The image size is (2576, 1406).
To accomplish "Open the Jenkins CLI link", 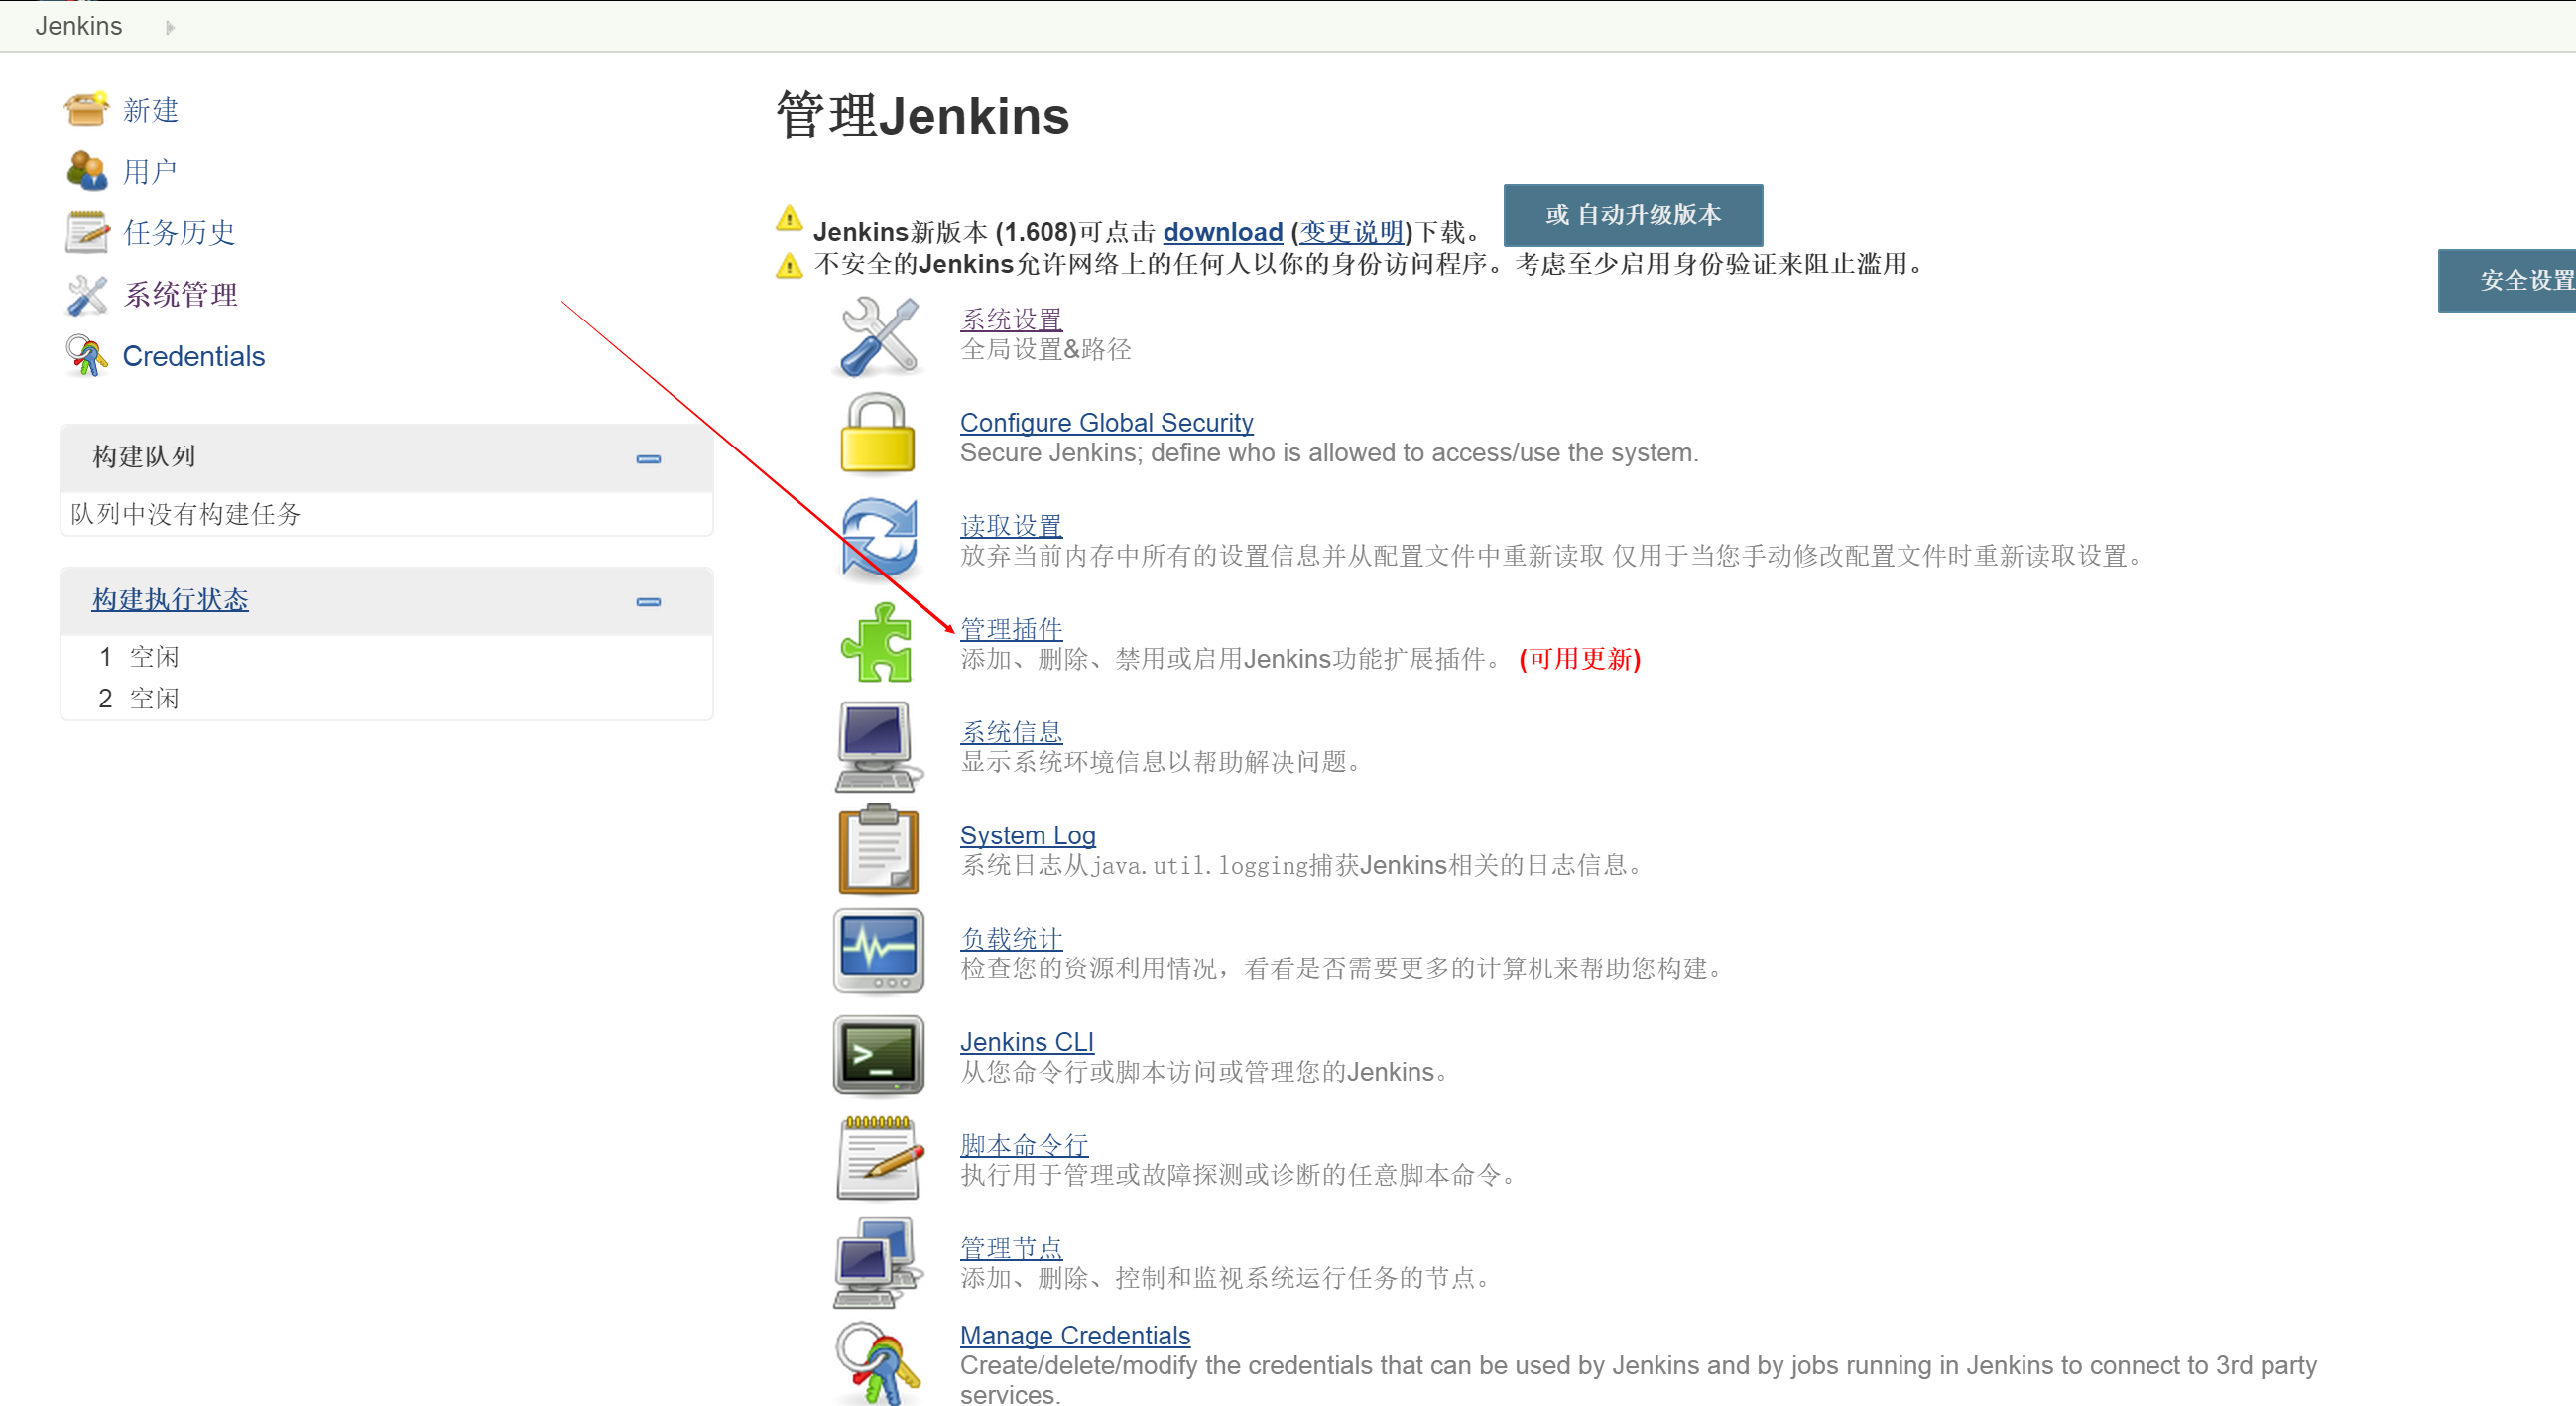I will pos(1027,1041).
